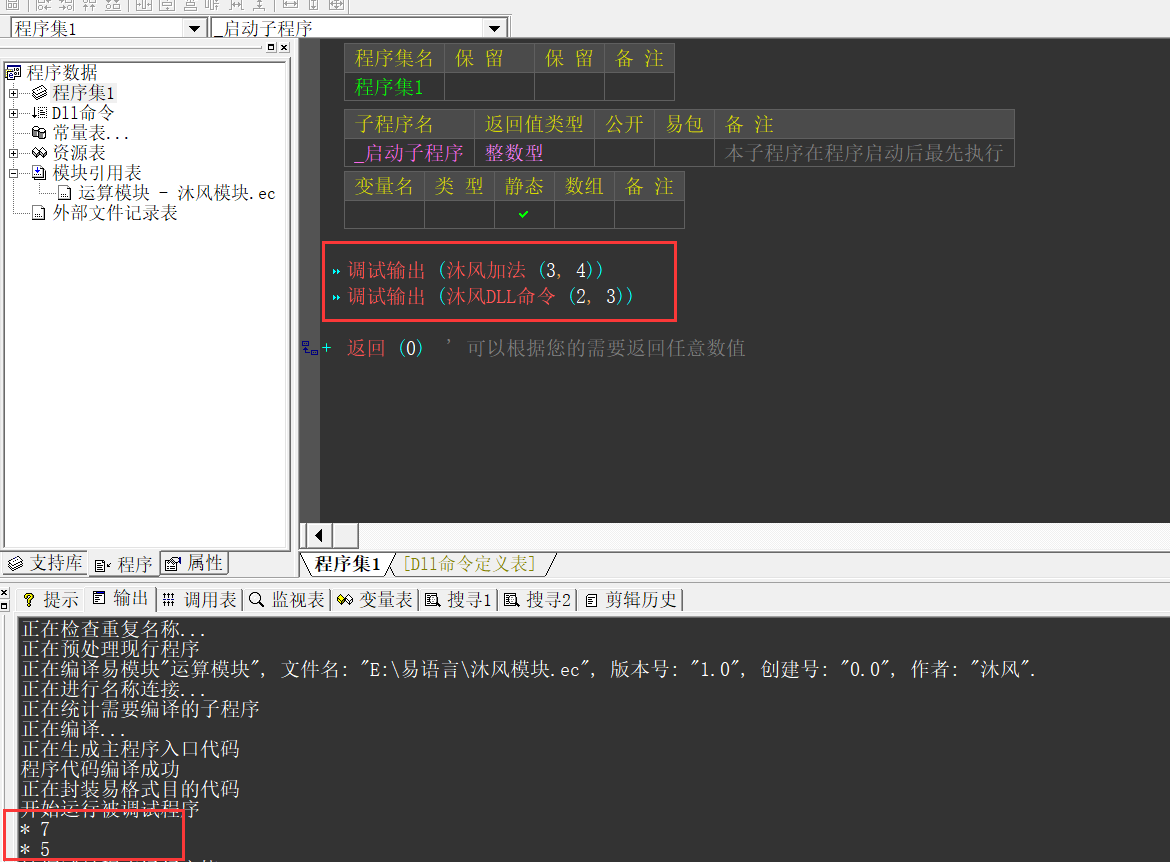Click the horizontal scrollbar thumb of the editor
The width and height of the screenshot is (1170, 862).
click(345, 535)
